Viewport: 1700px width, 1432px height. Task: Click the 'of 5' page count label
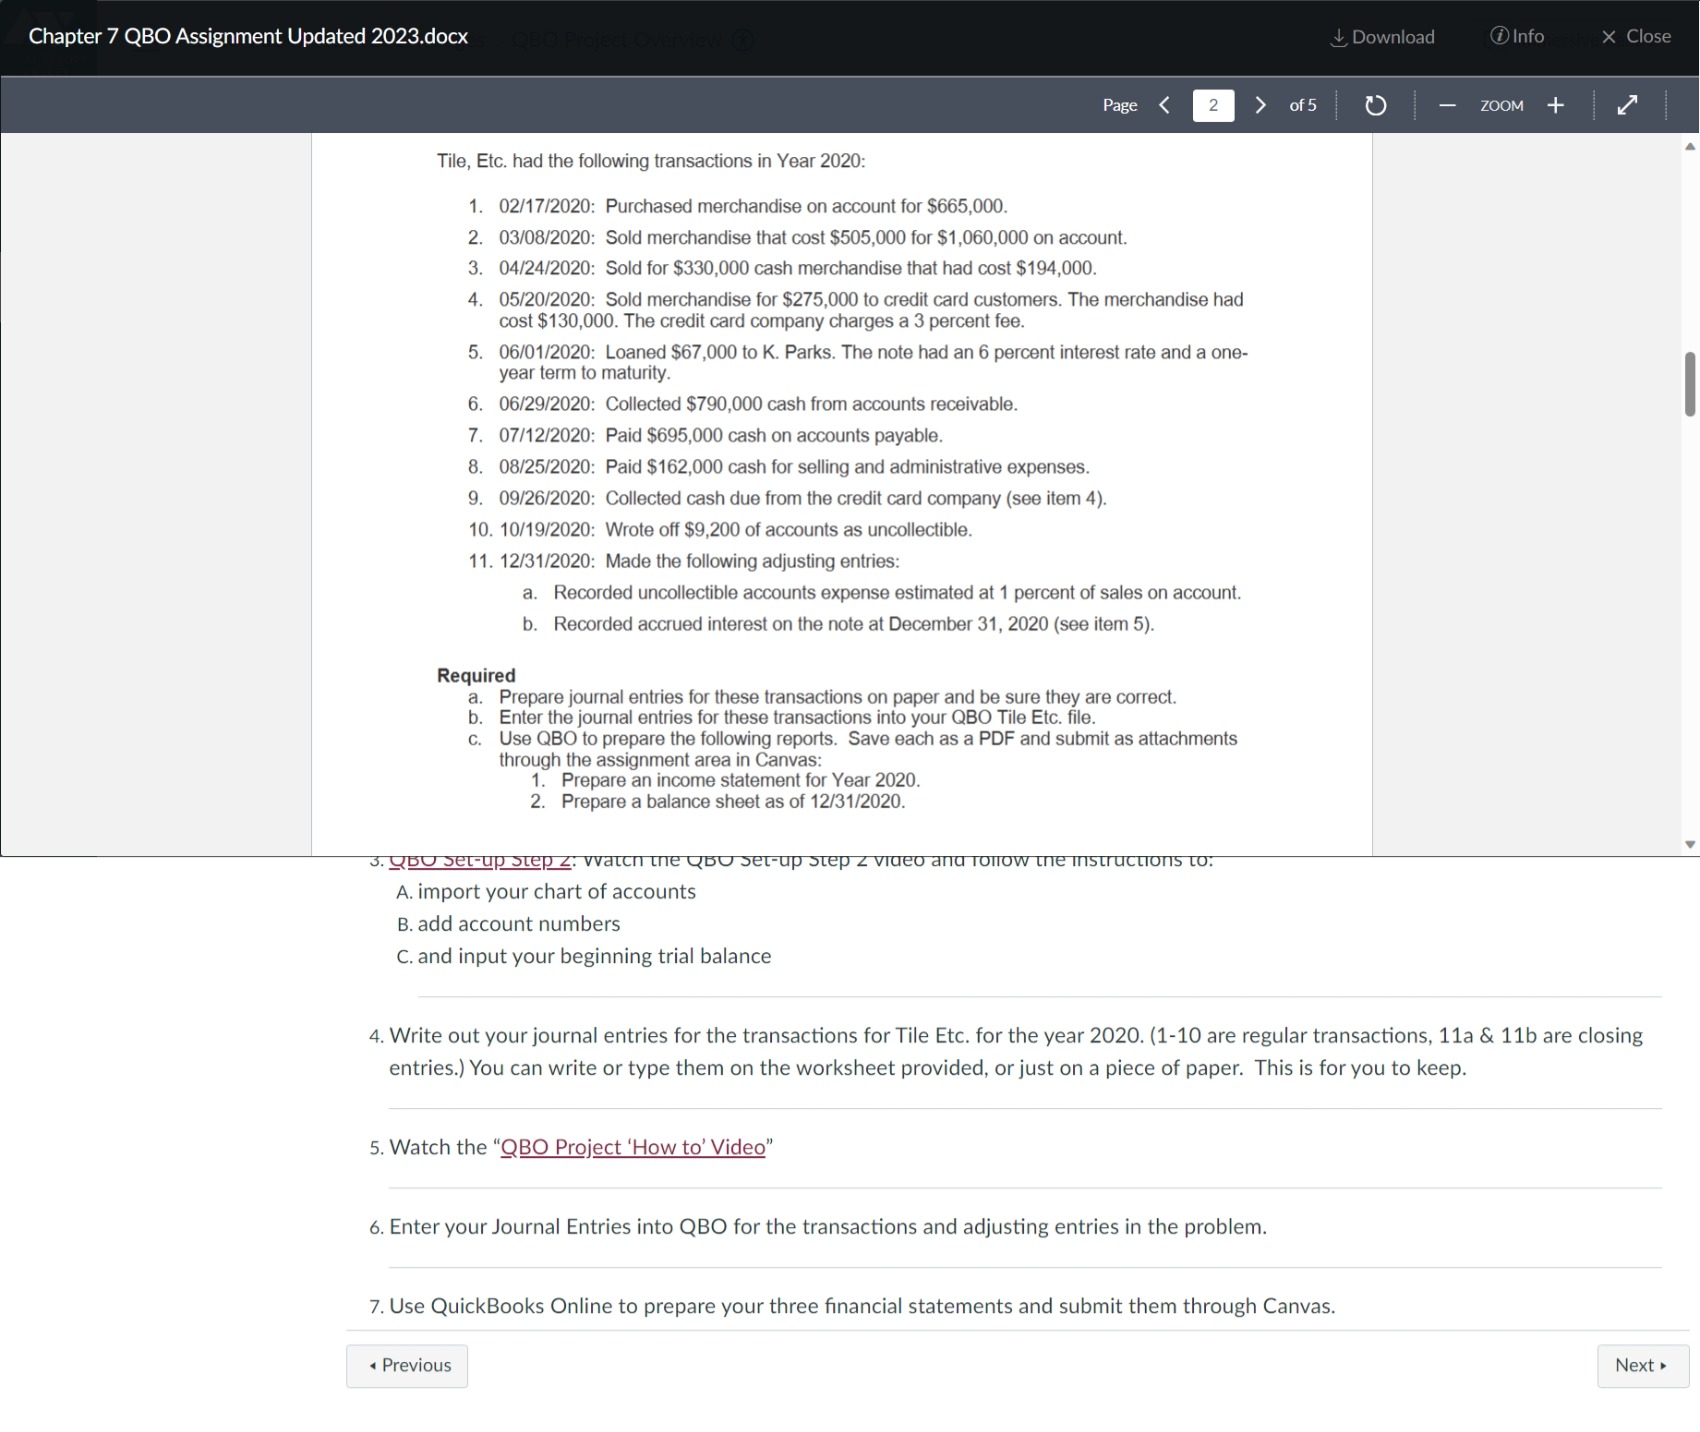[x=1303, y=105]
